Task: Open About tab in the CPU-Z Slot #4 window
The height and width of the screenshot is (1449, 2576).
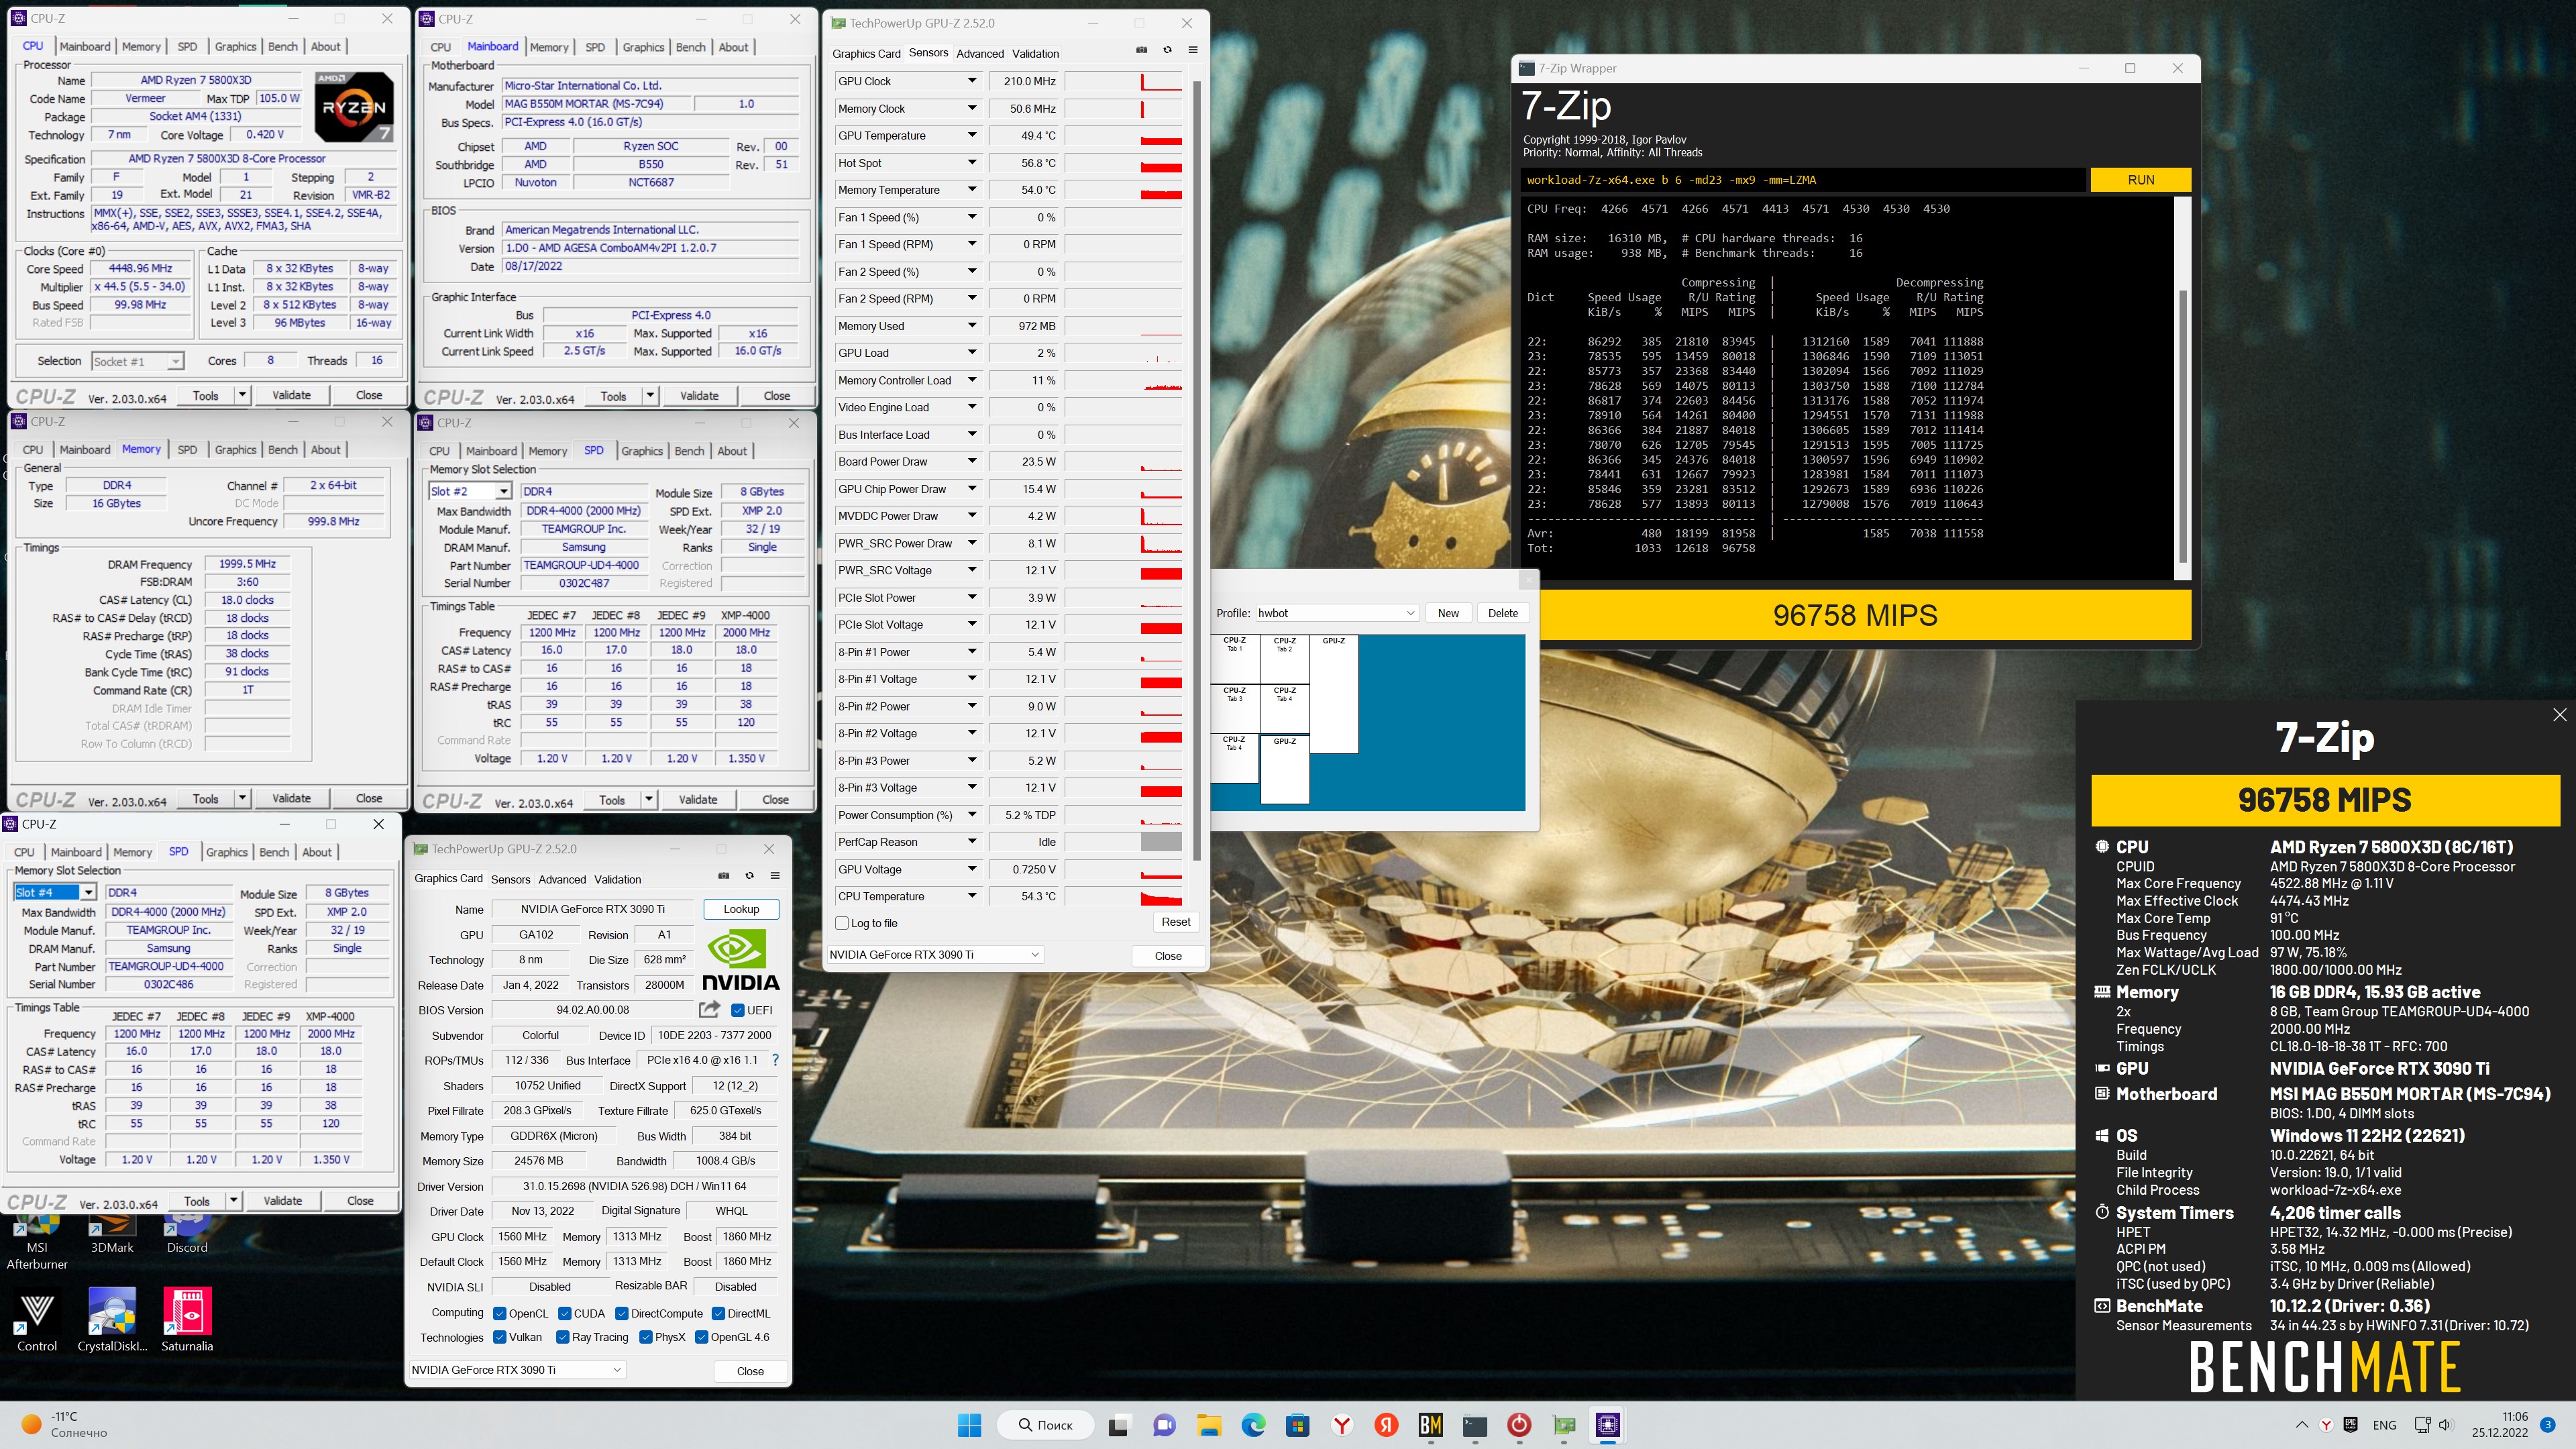Action: pos(317,852)
